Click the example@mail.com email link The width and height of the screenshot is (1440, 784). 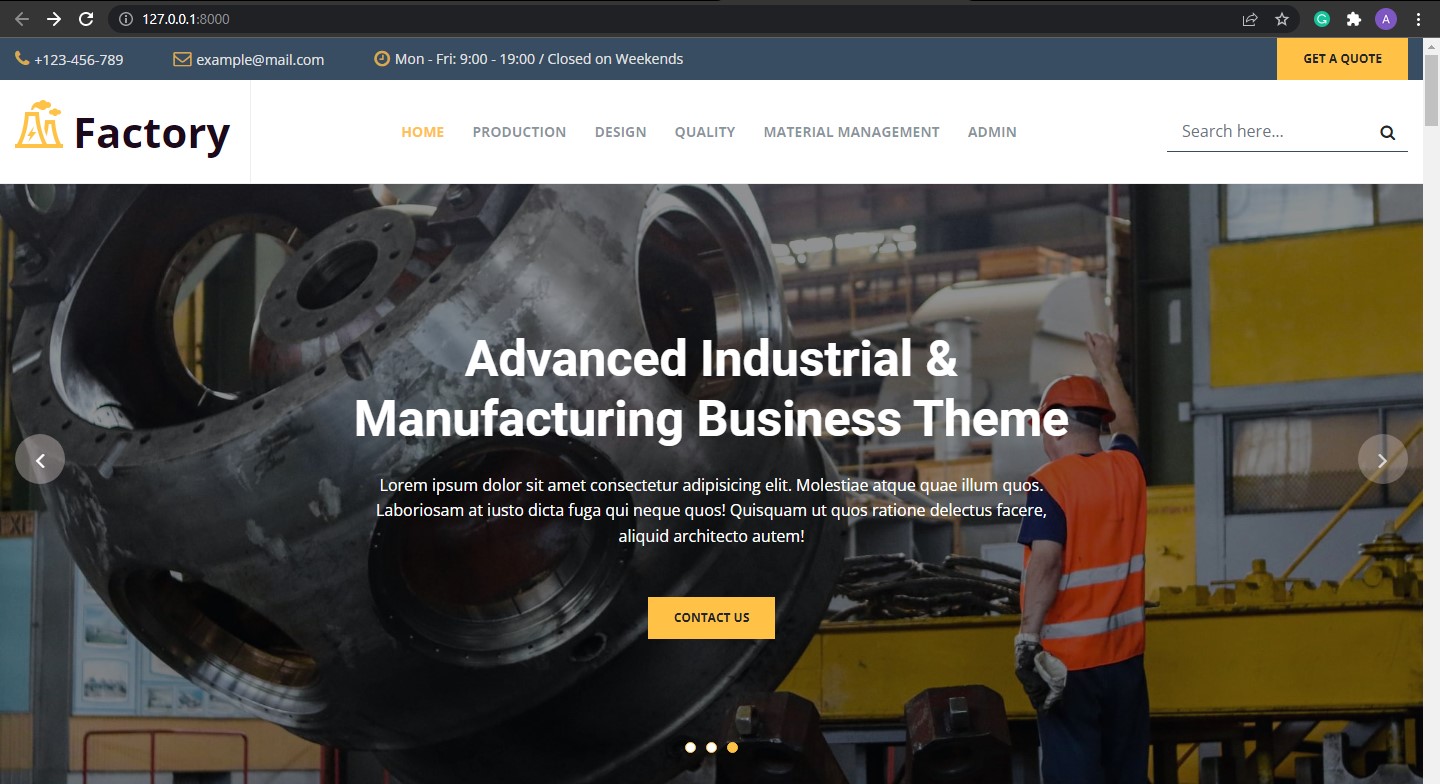click(260, 60)
